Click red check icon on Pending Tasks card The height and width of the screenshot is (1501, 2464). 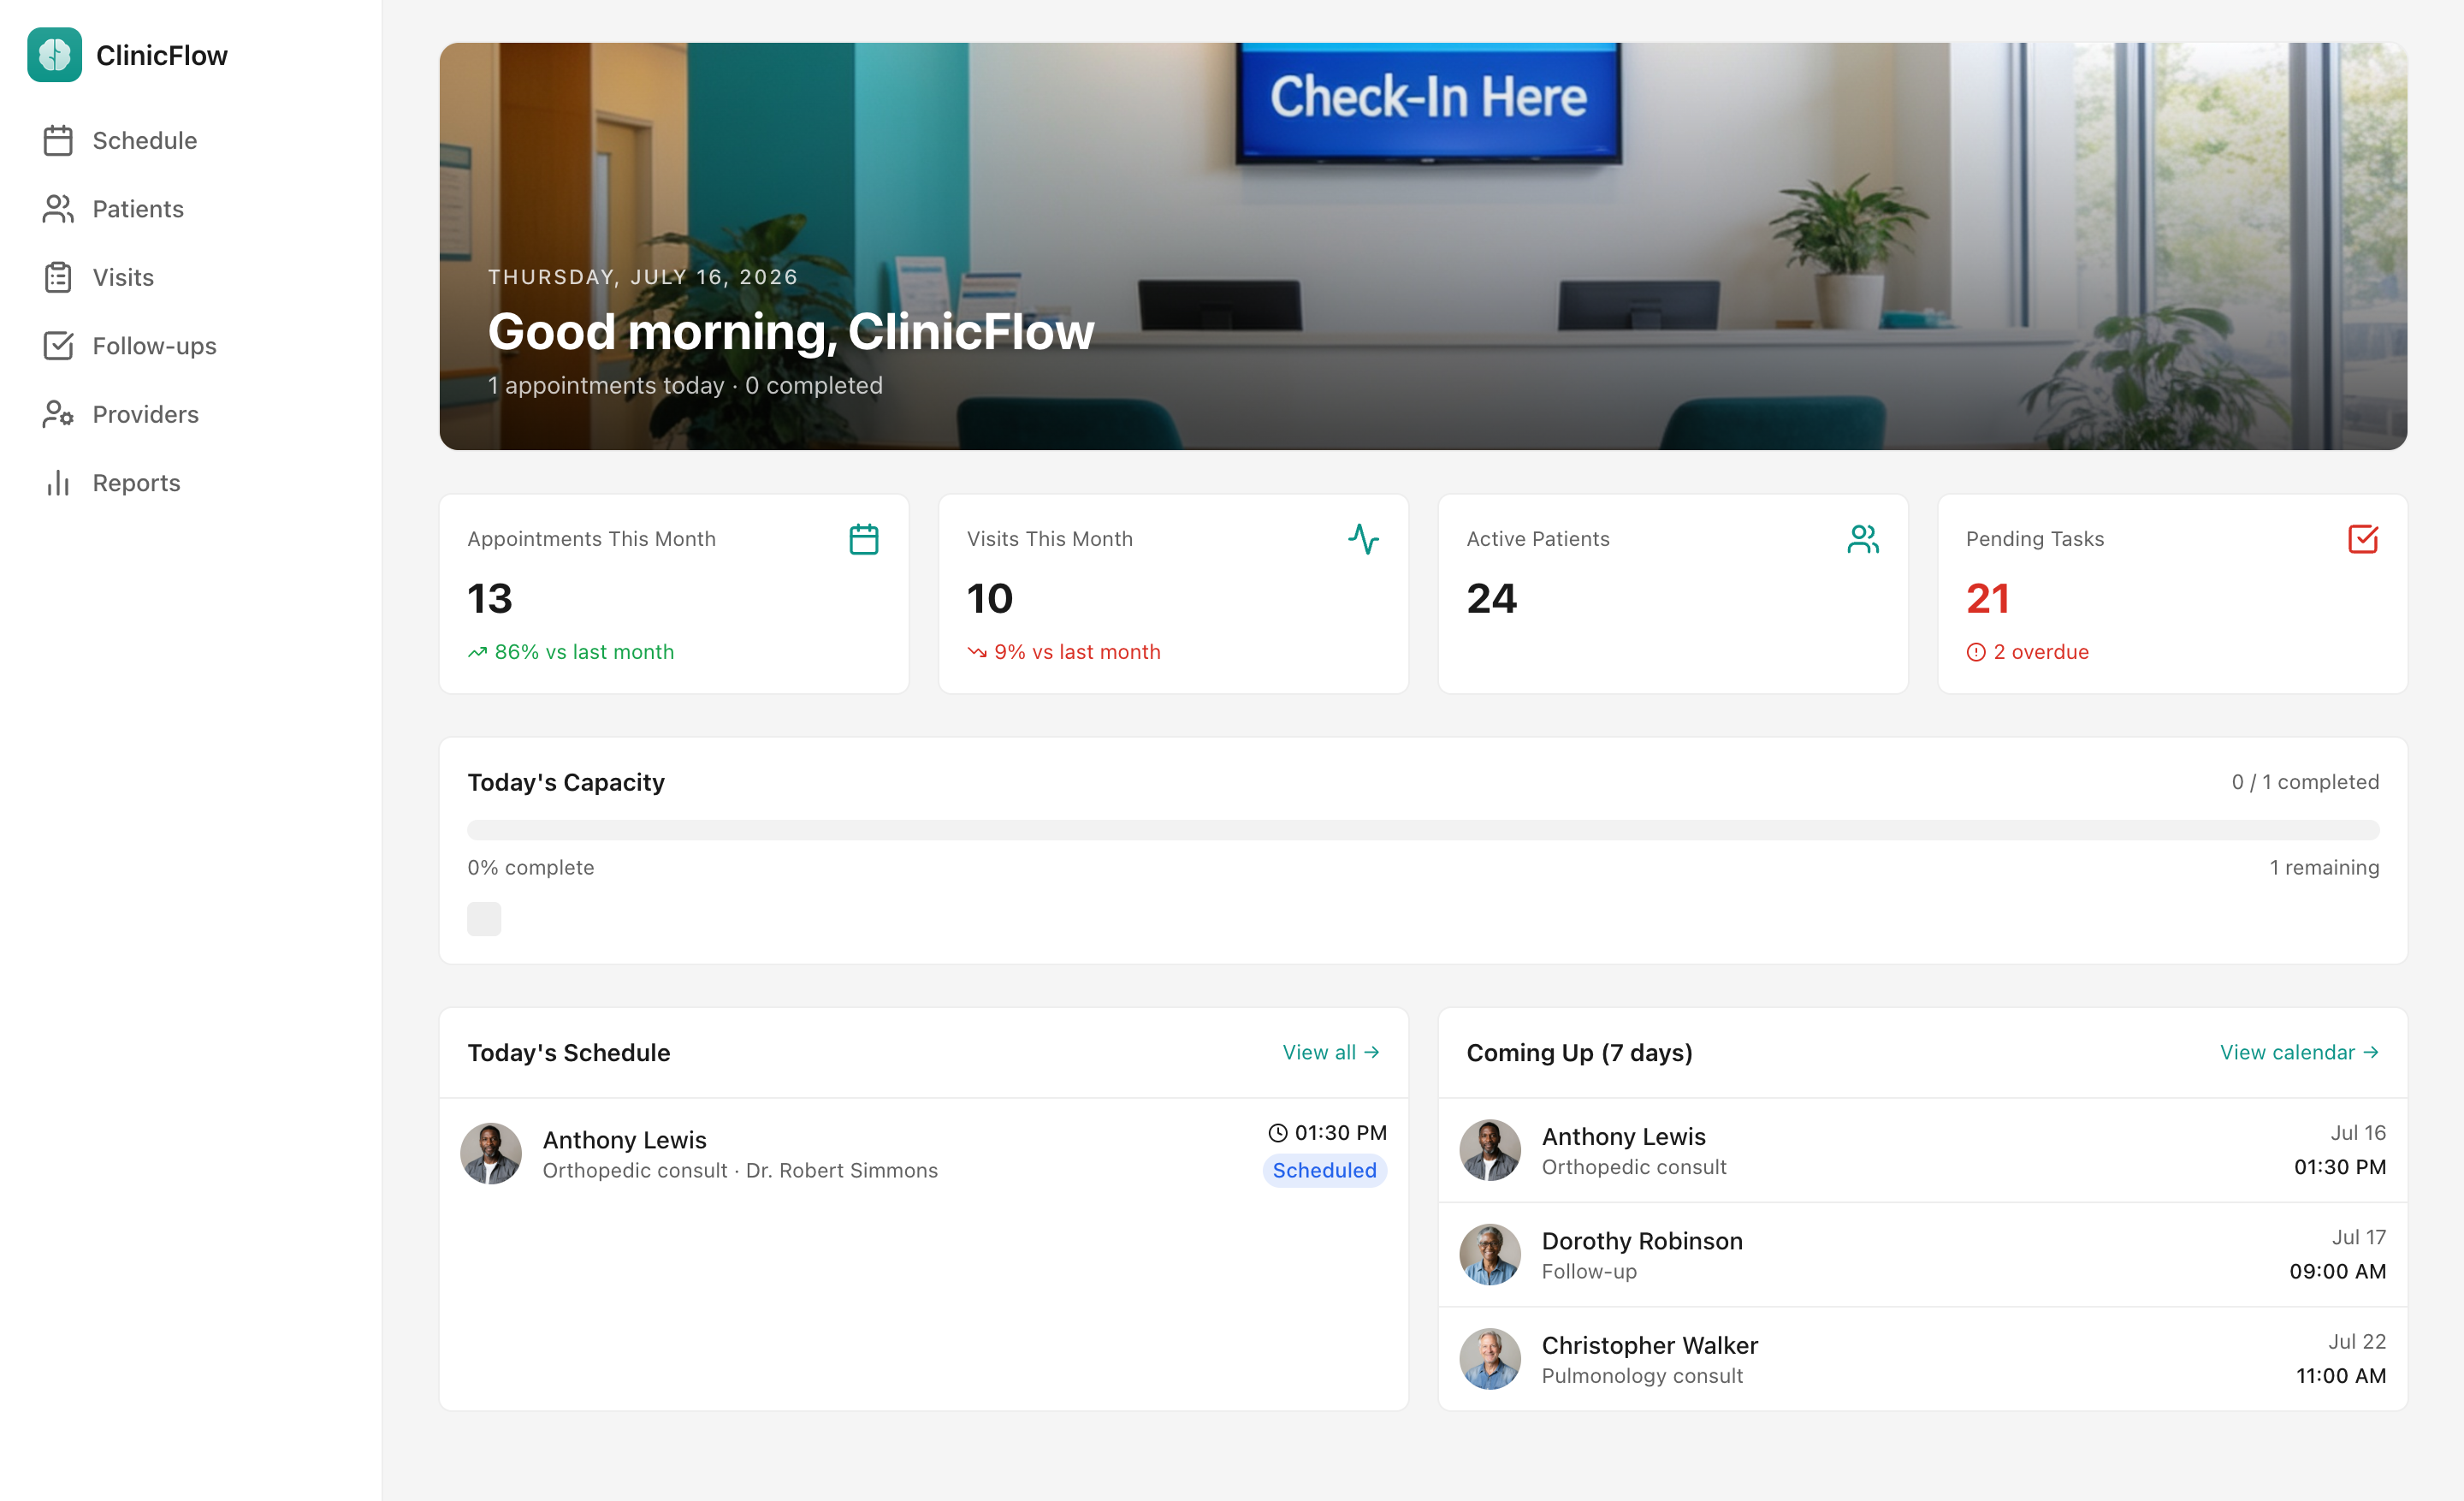pos(2363,539)
